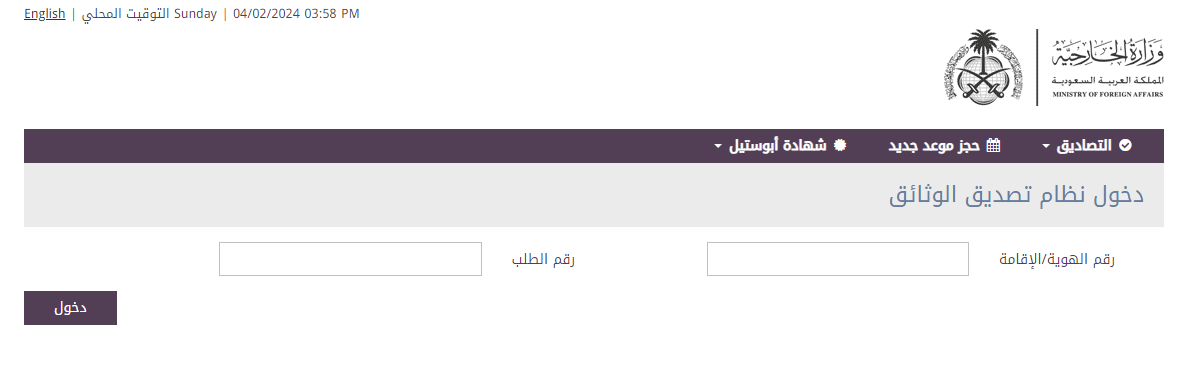Click the MINISTRY OF FOREIGN AFFAIRS caption

click(1107, 94)
